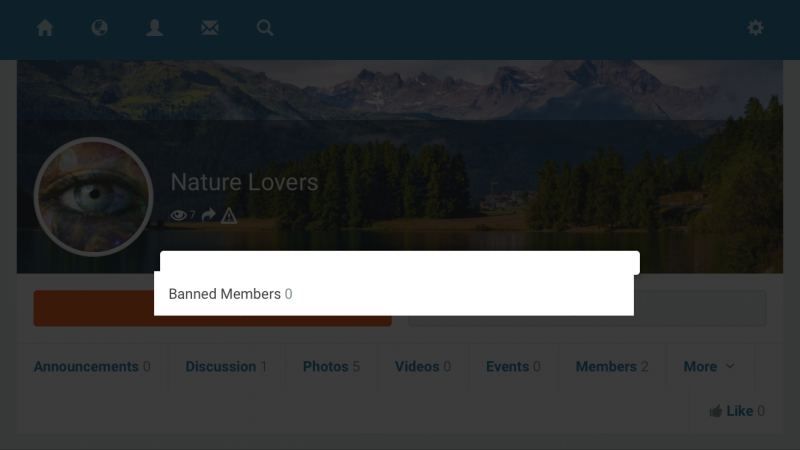Open the Discussion tab
This screenshot has width=800, height=450.
pyautogui.click(x=226, y=366)
